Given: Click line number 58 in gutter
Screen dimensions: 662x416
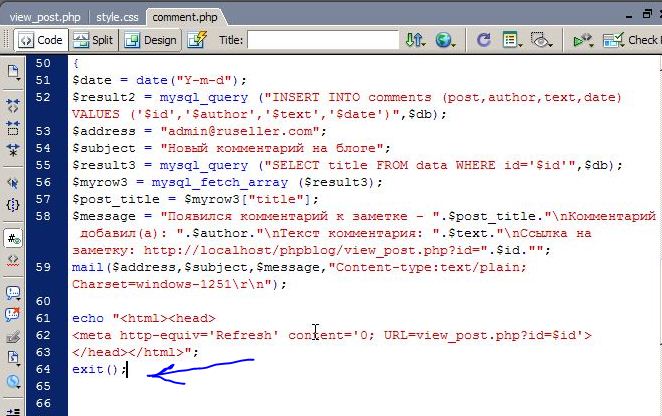Looking at the screenshot, I should pos(43,216).
